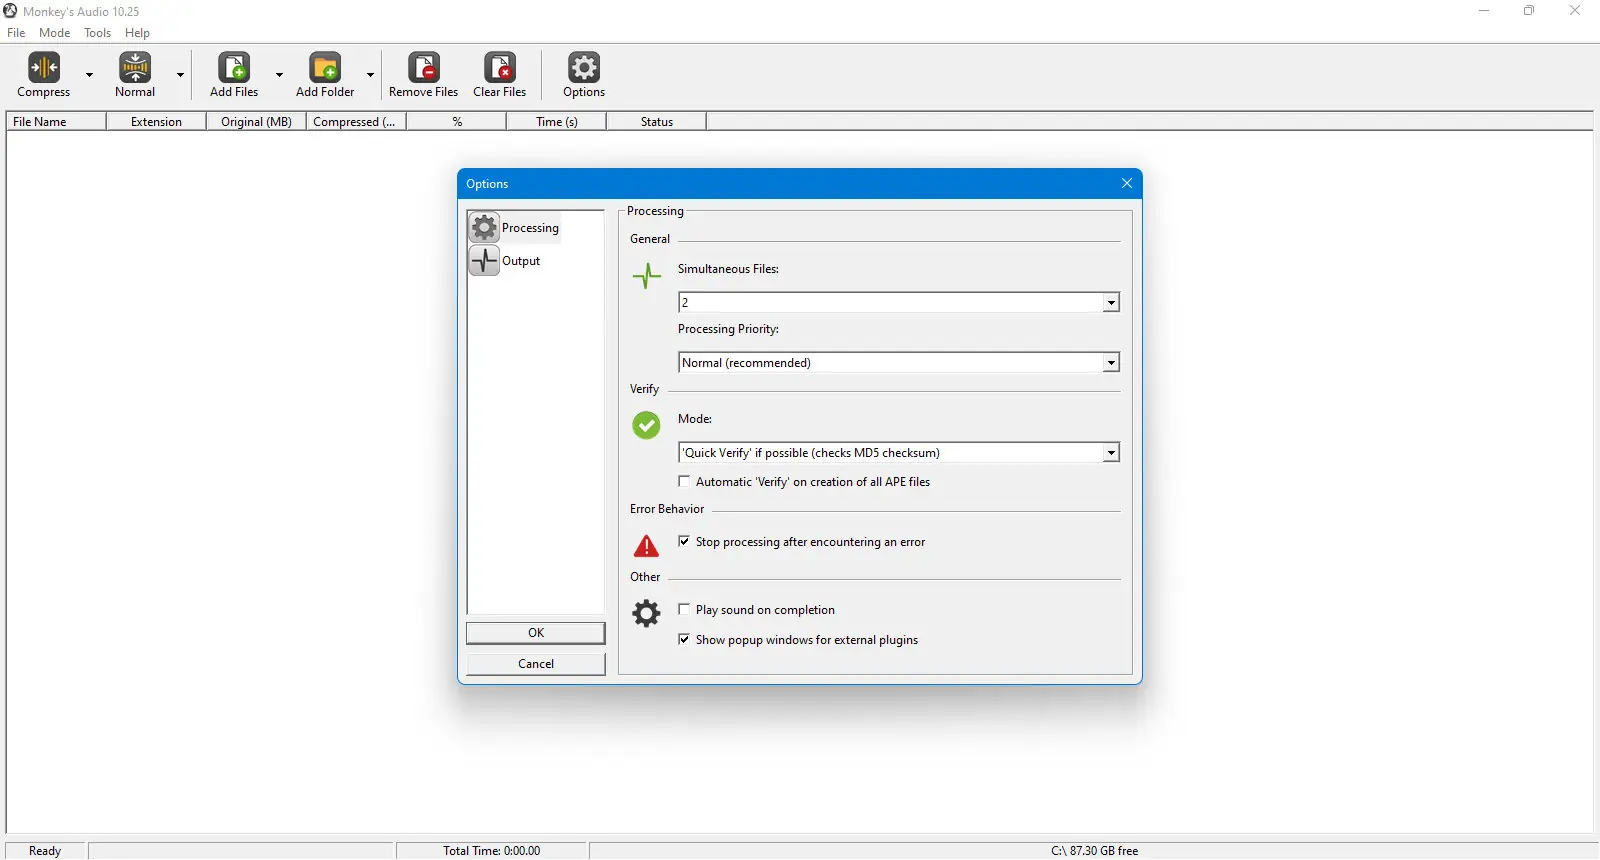This screenshot has height=860, width=1600.
Task: Click the black gear Other section icon
Action: tap(647, 613)
